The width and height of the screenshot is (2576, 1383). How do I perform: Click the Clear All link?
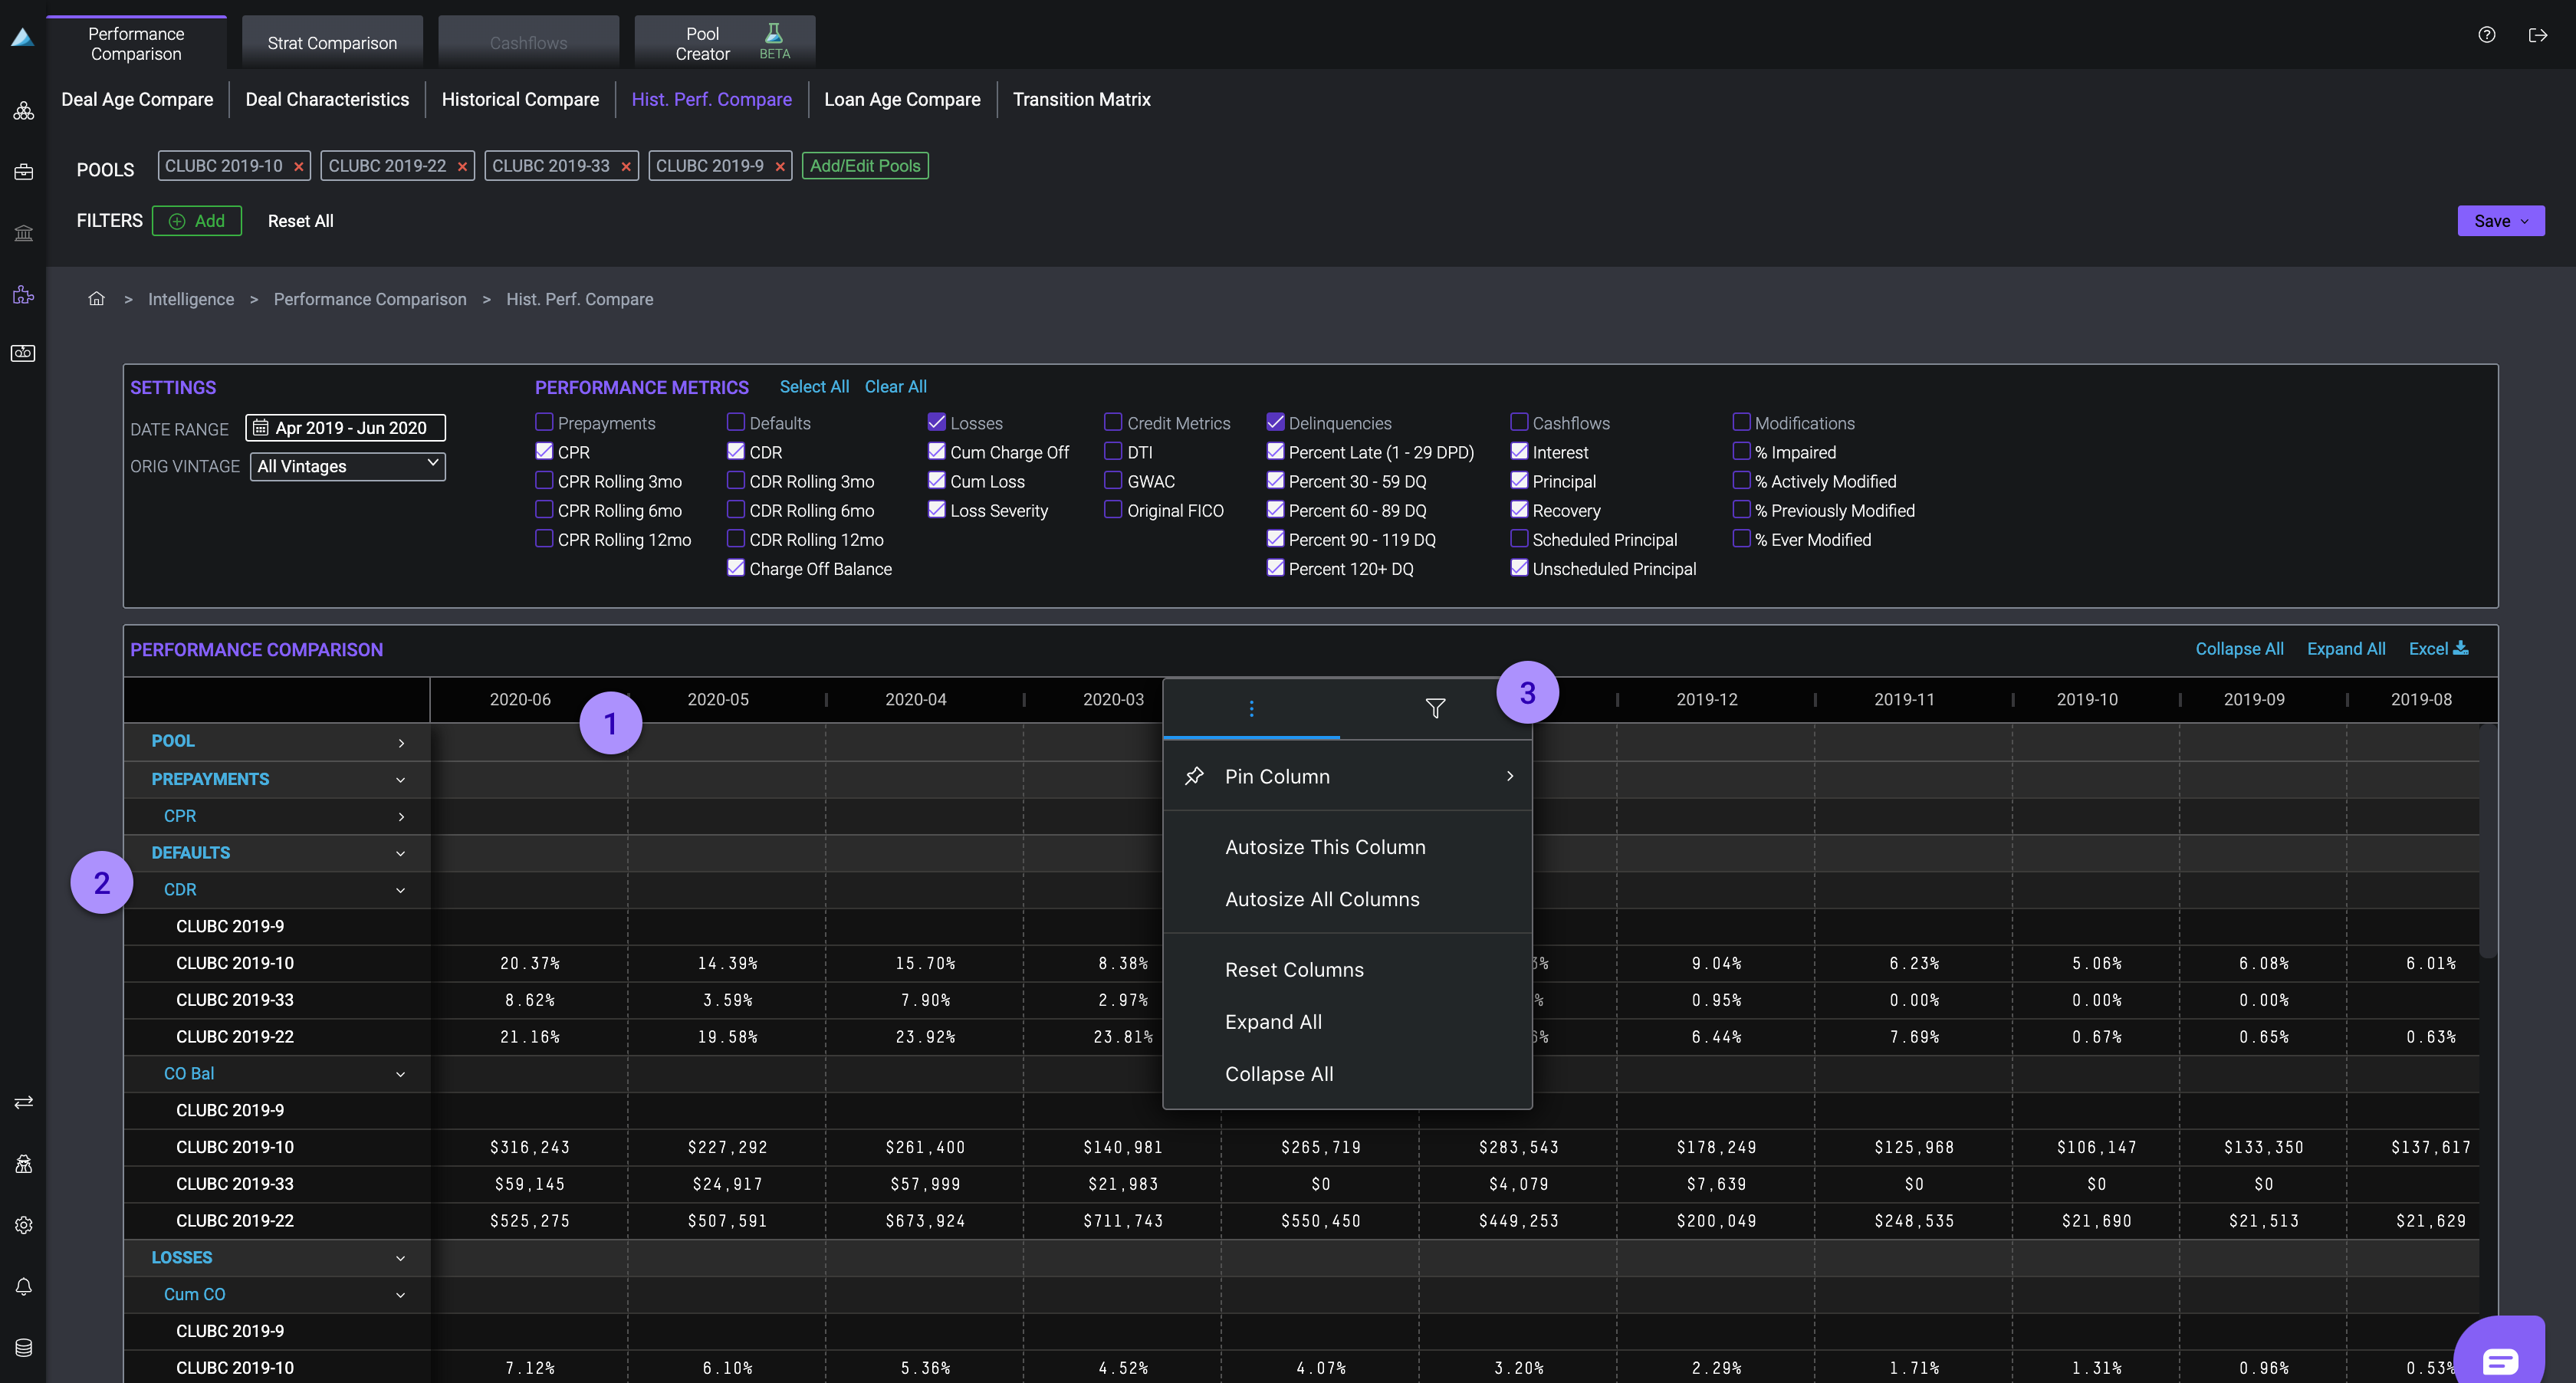coord(895,387)
